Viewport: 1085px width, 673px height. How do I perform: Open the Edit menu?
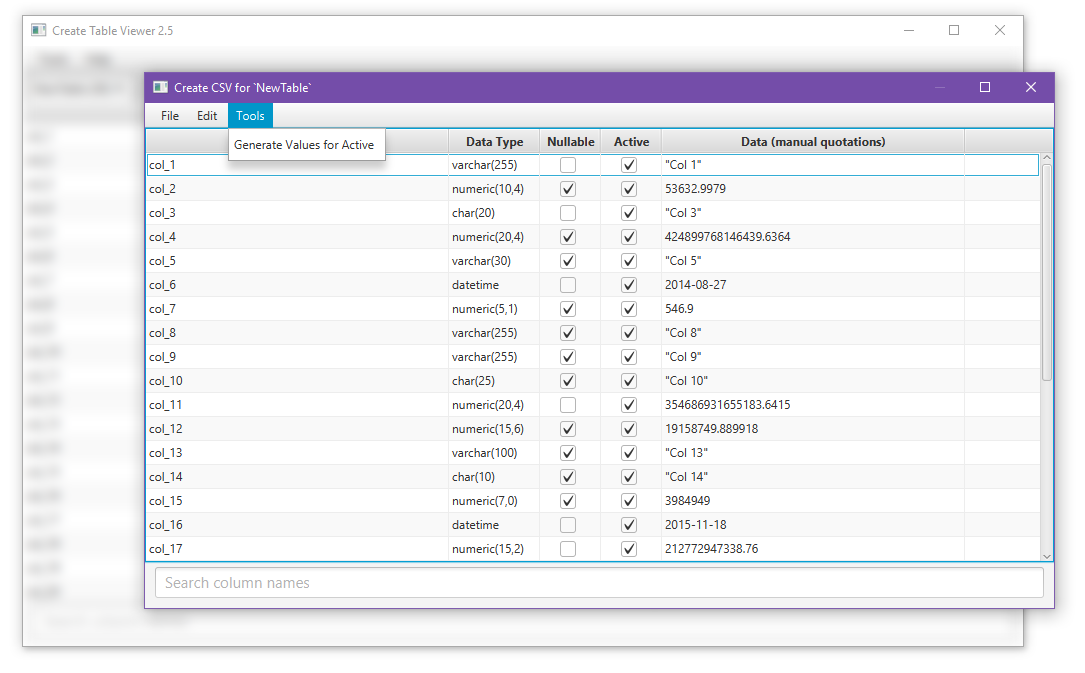click(207, 116)
